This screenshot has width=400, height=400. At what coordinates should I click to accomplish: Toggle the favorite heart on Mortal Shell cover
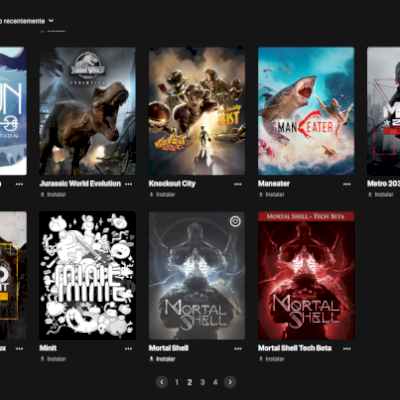[235, 221]
